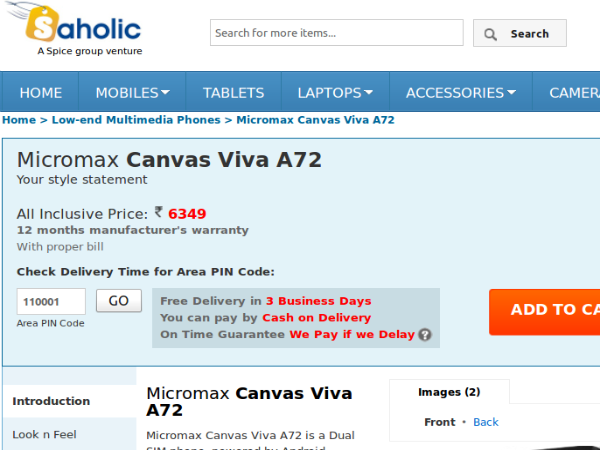Screen dimensions: 600x450
Task: Click the magnifier icon in Search button
Action: pos(491,34)
